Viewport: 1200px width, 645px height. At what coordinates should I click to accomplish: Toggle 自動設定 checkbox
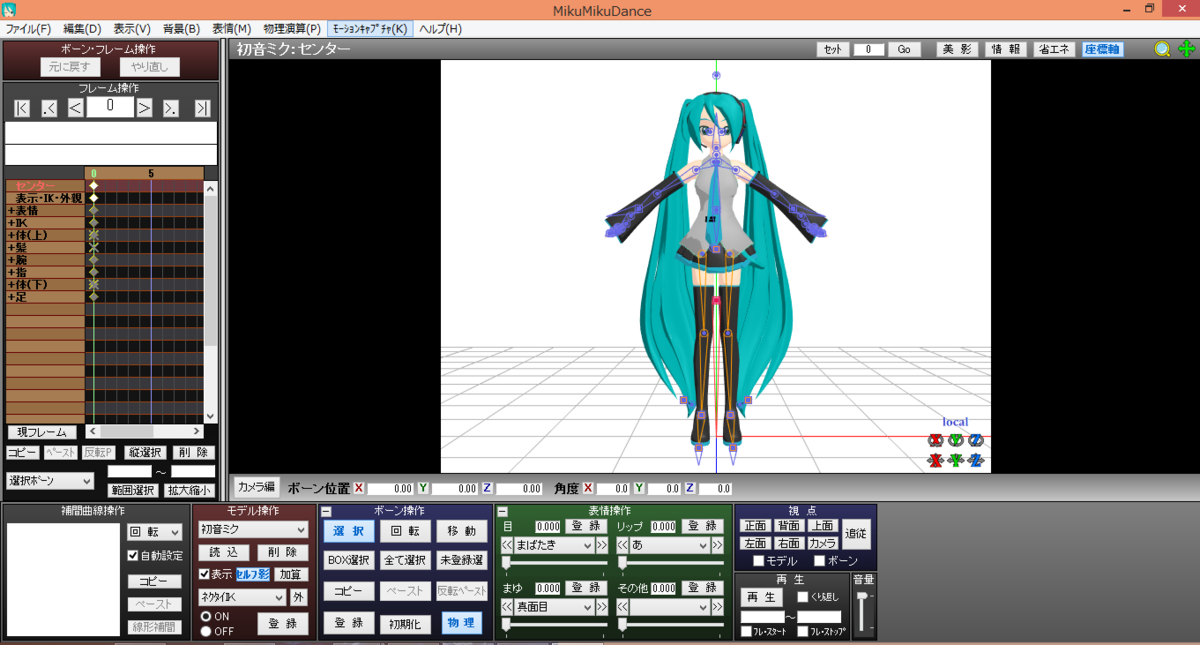pos(133,555)
